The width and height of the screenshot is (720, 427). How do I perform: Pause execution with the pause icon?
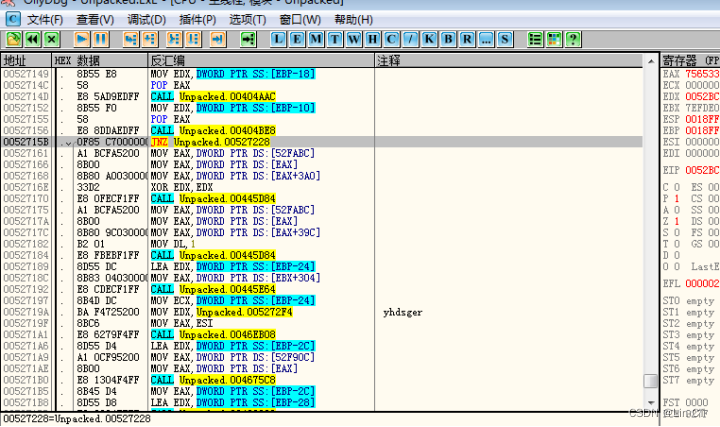coord(101,39)
